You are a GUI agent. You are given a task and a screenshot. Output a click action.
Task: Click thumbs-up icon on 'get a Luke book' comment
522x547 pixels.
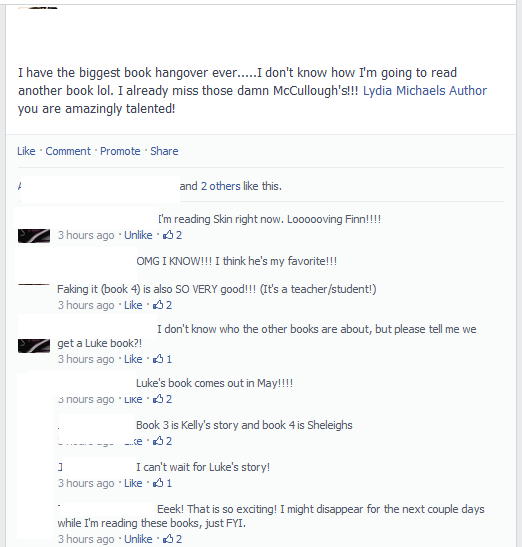(158, 359)
